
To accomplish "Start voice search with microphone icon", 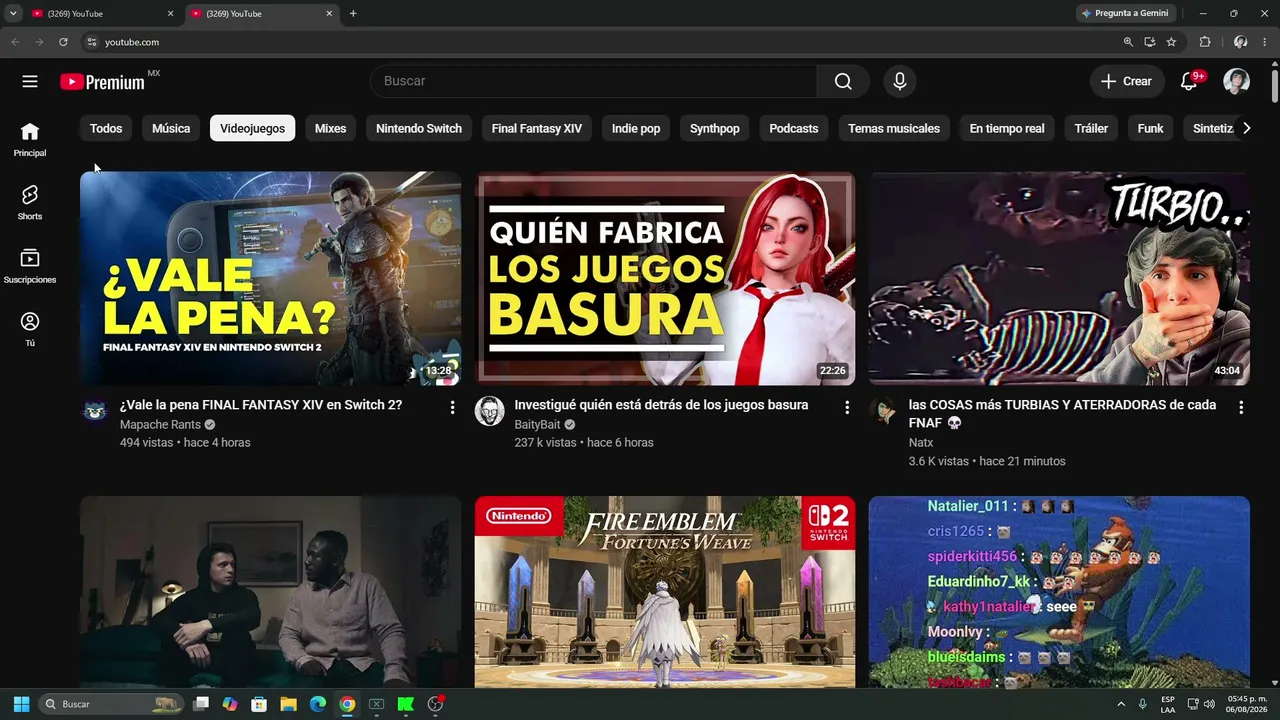I will click(x=900, y=81).
